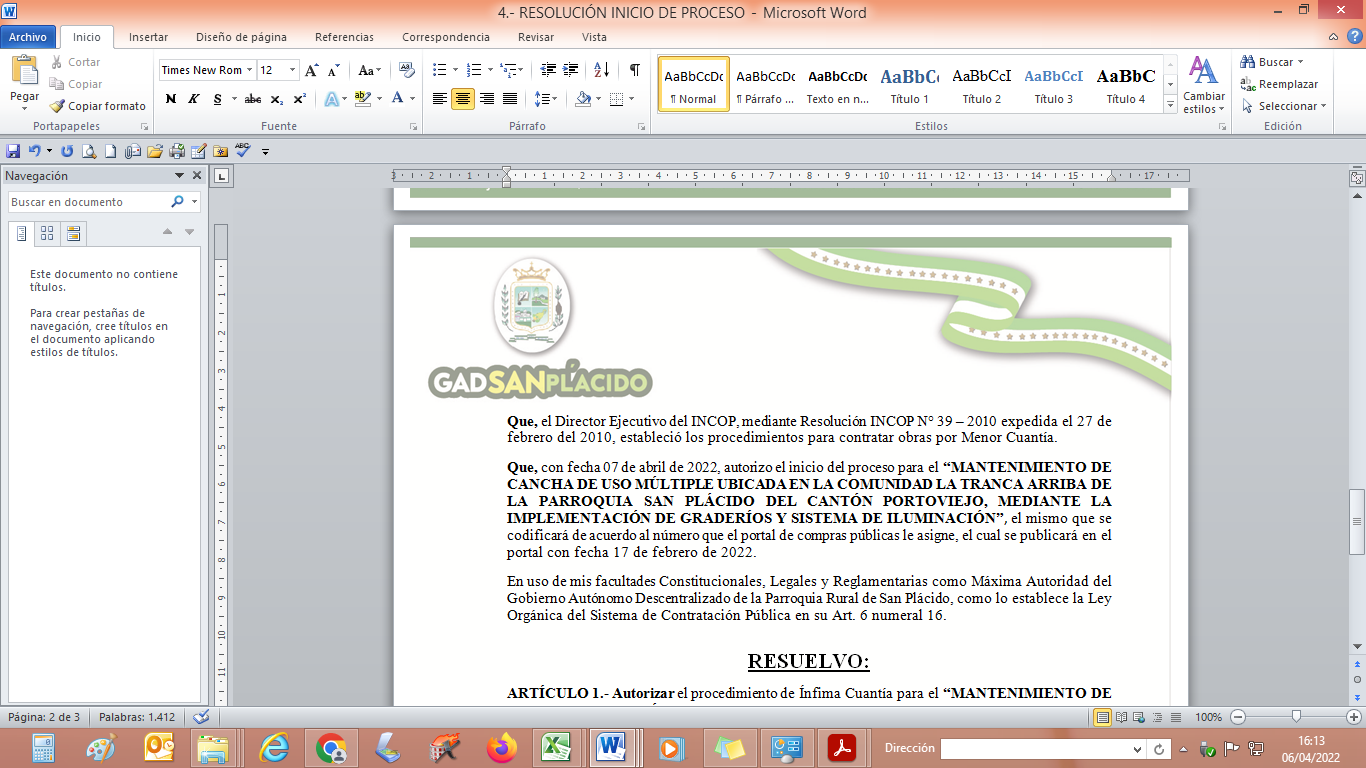Image resolution: width=1366 pixels, height=768 pixels.
Task: Switch to the Revisar tab
Action: click(x=535, y=37)
